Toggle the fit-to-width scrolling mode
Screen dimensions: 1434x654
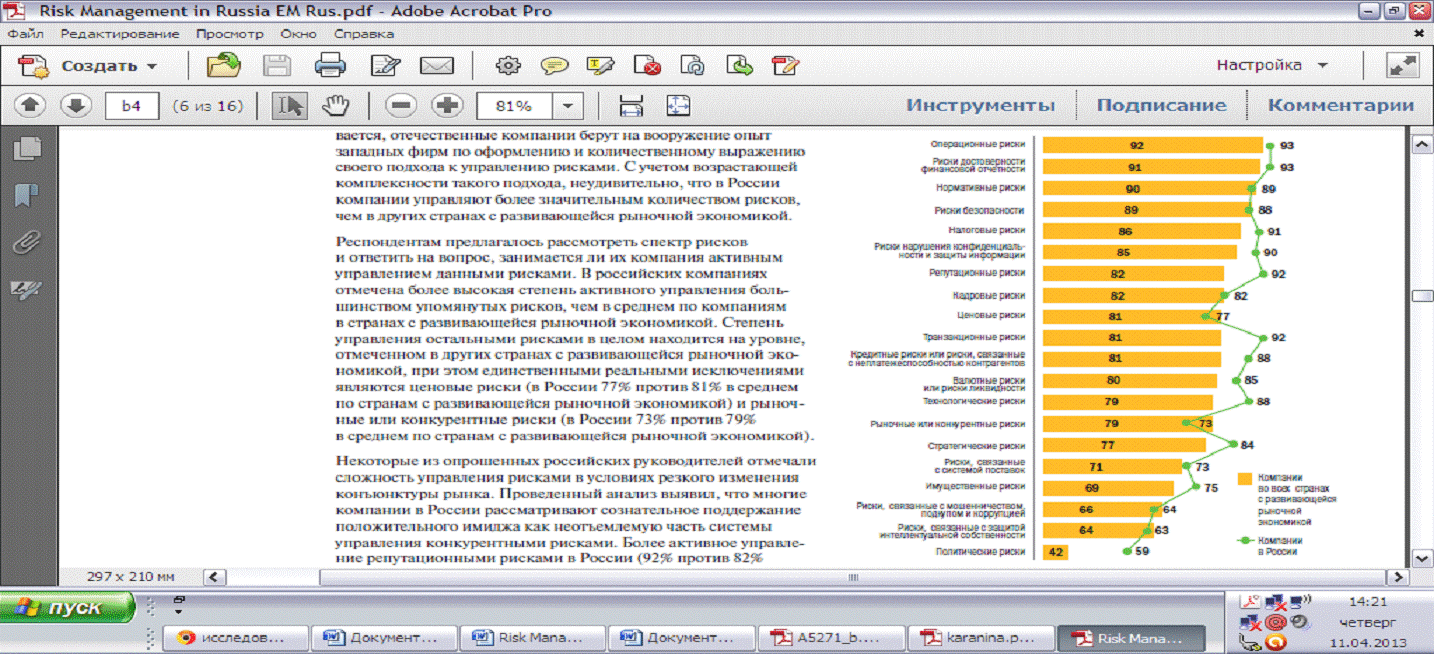(x=631, y=105)
